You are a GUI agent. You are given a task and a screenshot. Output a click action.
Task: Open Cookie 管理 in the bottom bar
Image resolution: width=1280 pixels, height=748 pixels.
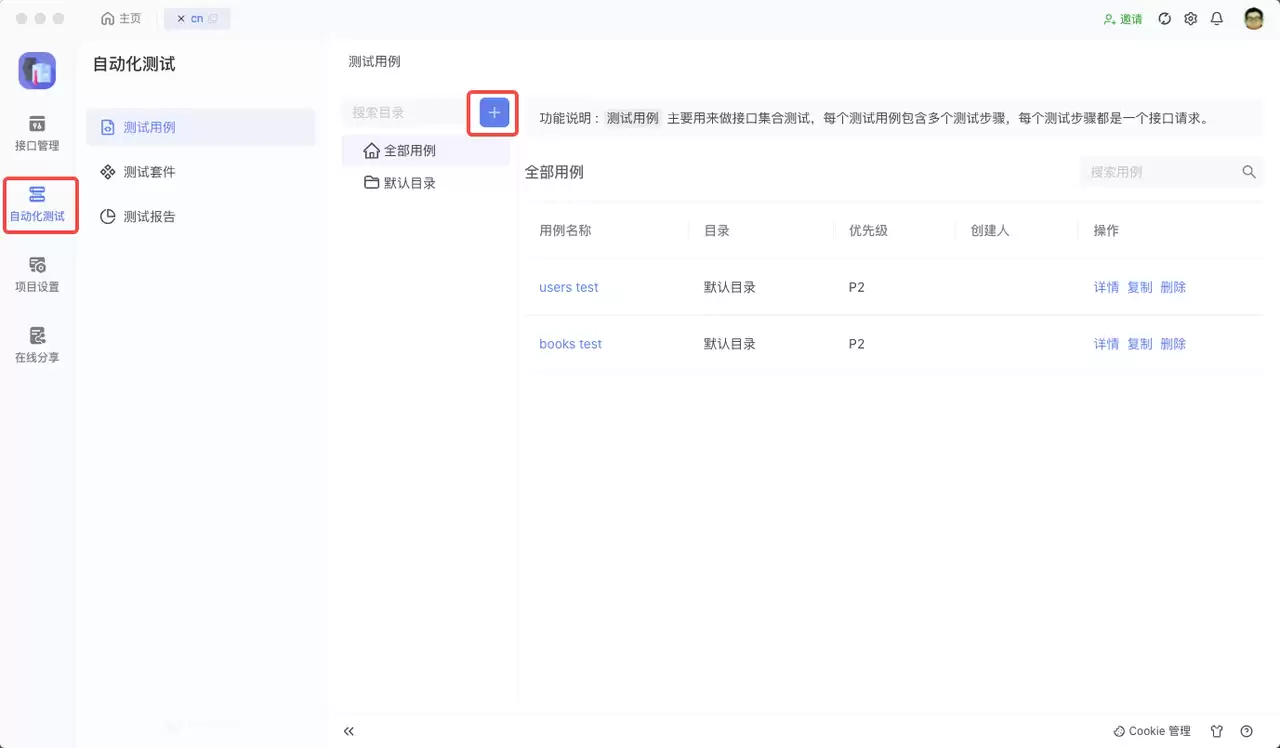[x=1152, y=731]
